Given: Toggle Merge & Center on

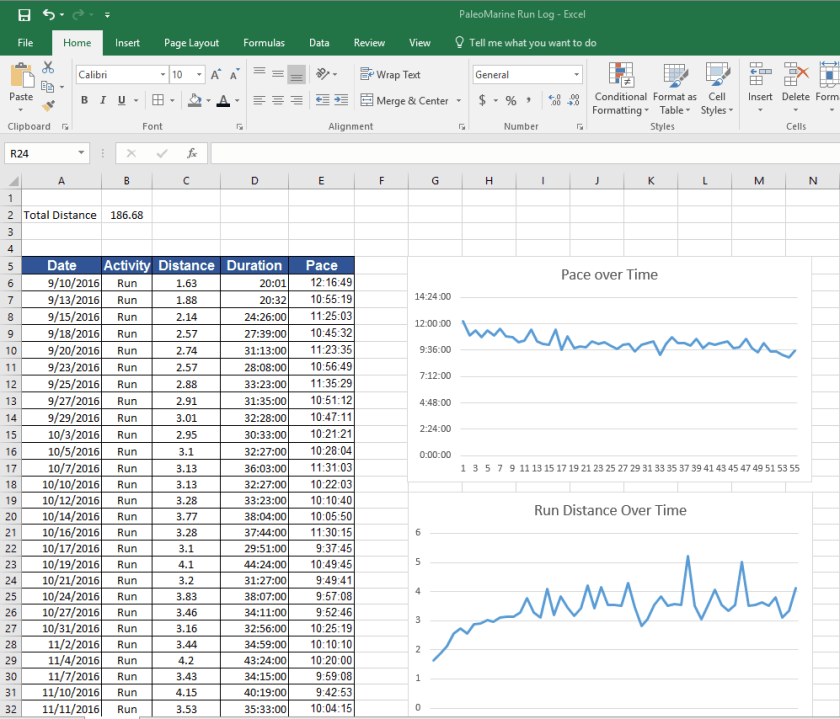Looking at the screenshot, I should pos(400,100).
